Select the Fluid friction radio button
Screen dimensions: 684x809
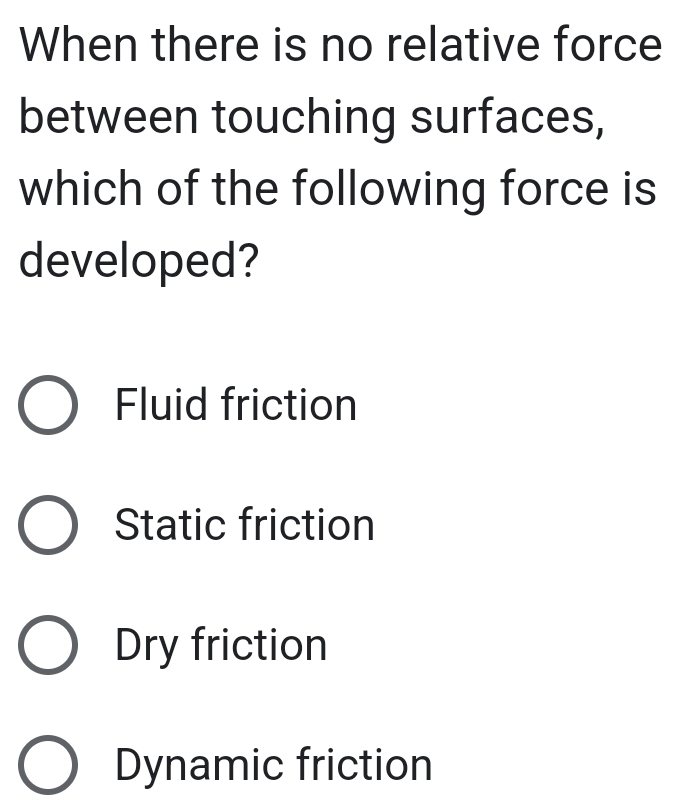[47, 407]
